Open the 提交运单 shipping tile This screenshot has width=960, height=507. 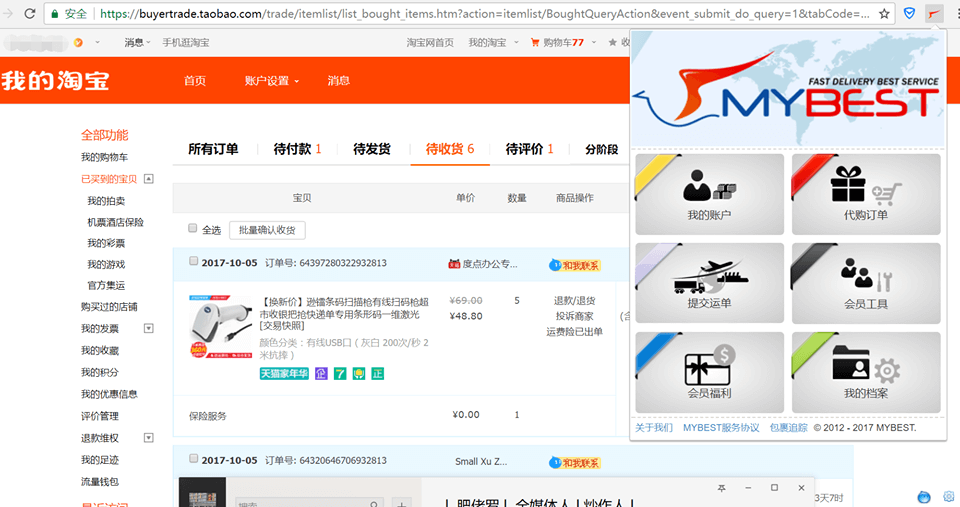tap(710, 283)
